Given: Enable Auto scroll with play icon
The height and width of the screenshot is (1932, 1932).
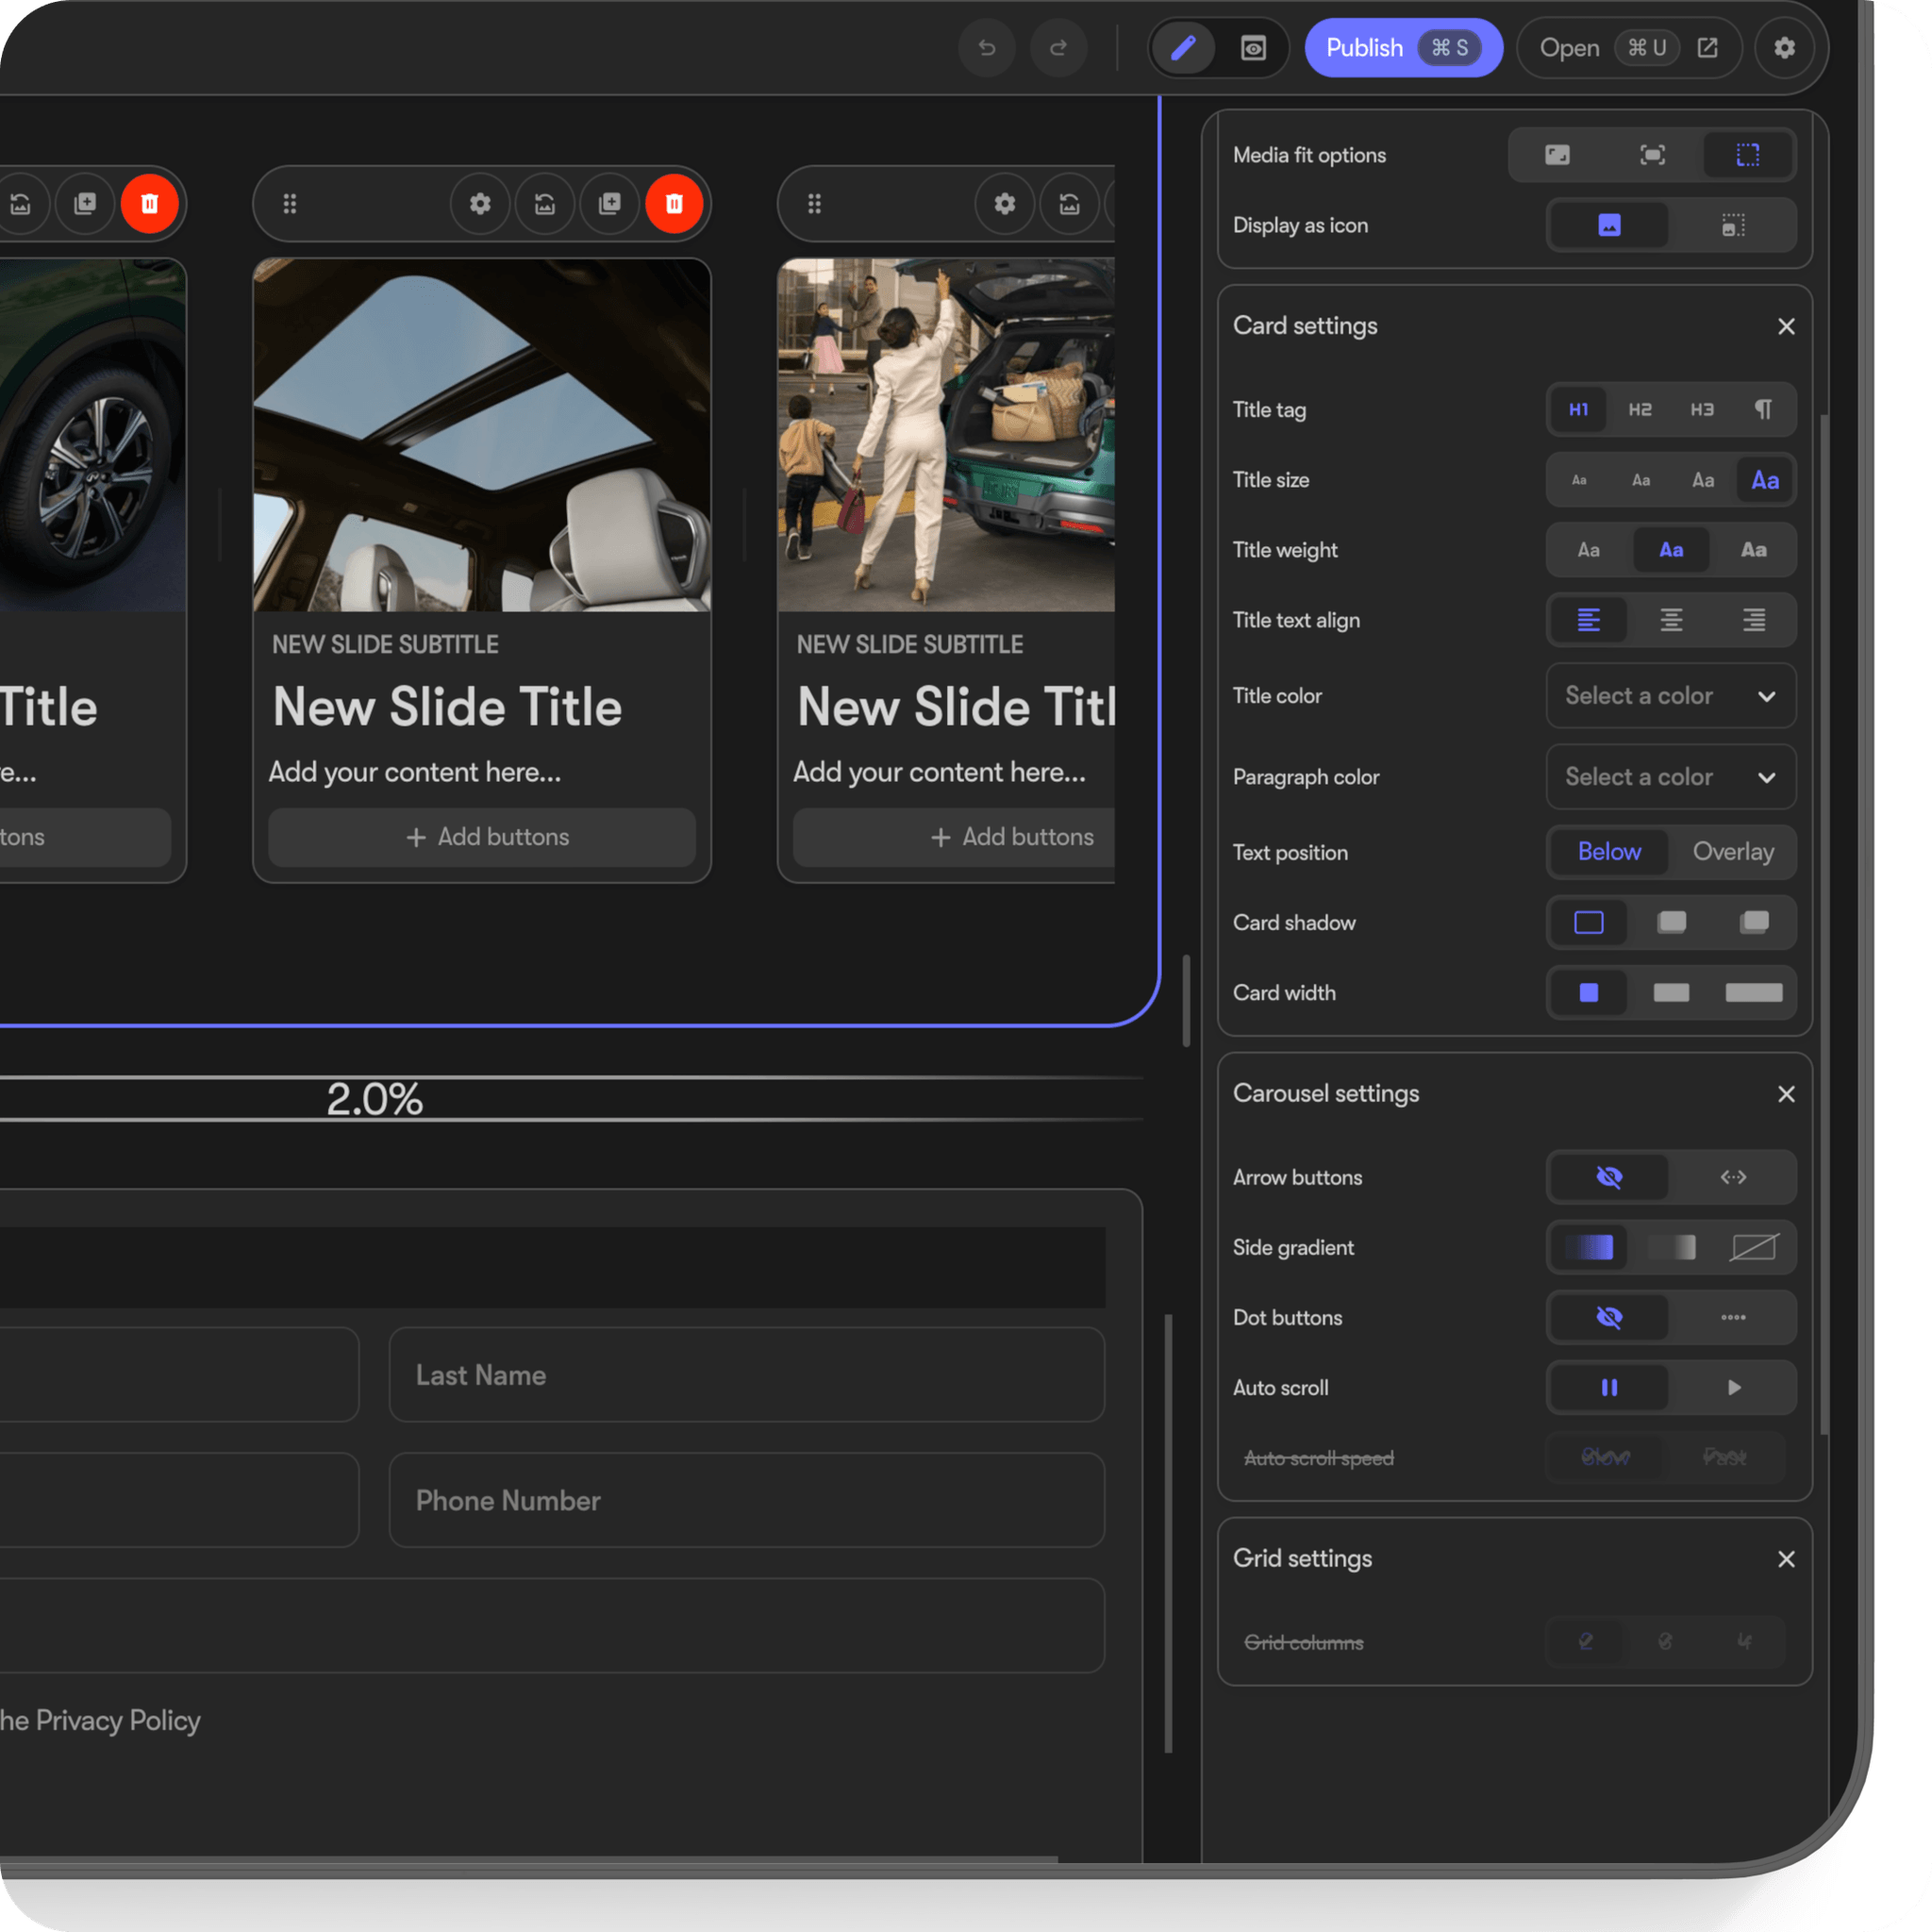Looking at the screenshot, I should tap(1733, 1387).
